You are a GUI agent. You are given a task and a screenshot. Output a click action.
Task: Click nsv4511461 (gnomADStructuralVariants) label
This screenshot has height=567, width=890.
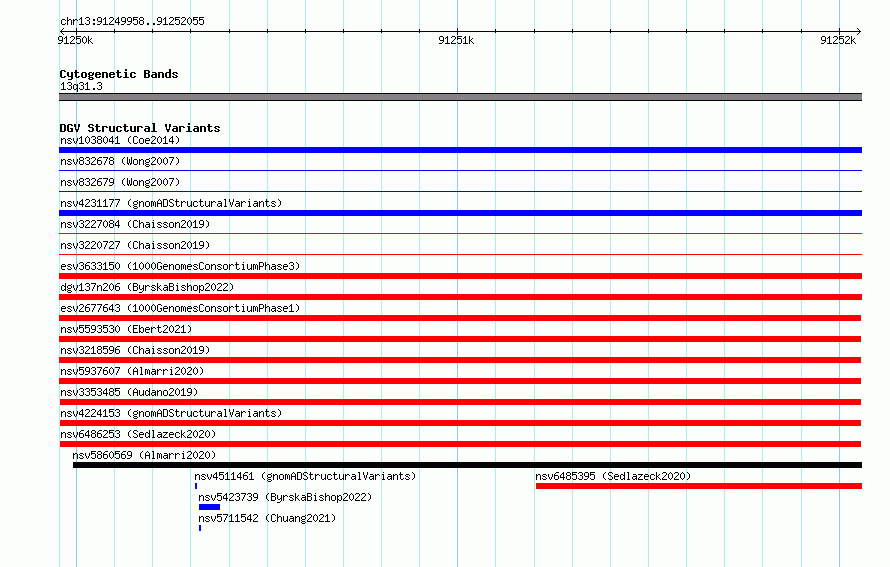point(305,476)
